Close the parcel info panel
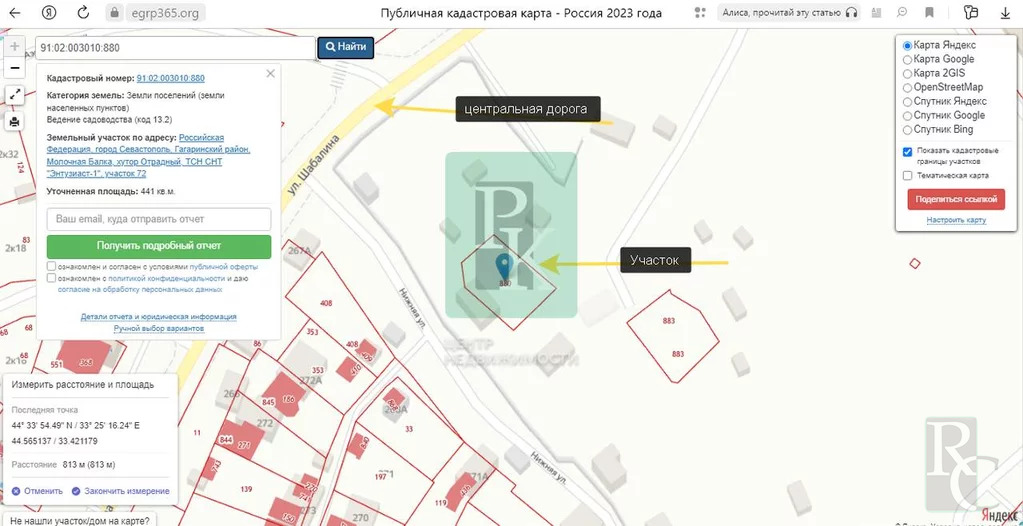Image resolution: width=1023 pixels, height=526 pixels. (x=271, y=74)
